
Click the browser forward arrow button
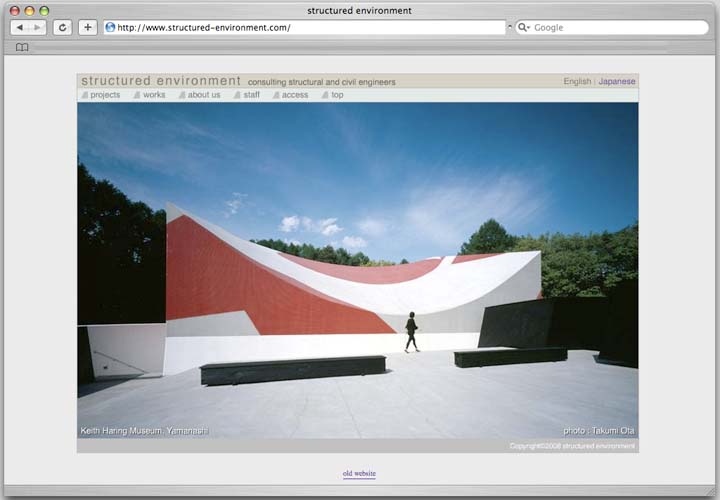tap(38, 28)
